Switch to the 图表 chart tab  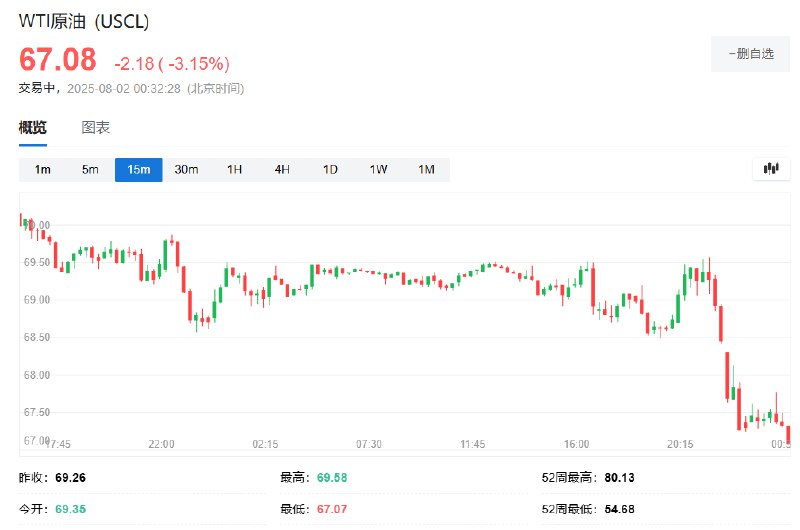[x=95, y=128]
